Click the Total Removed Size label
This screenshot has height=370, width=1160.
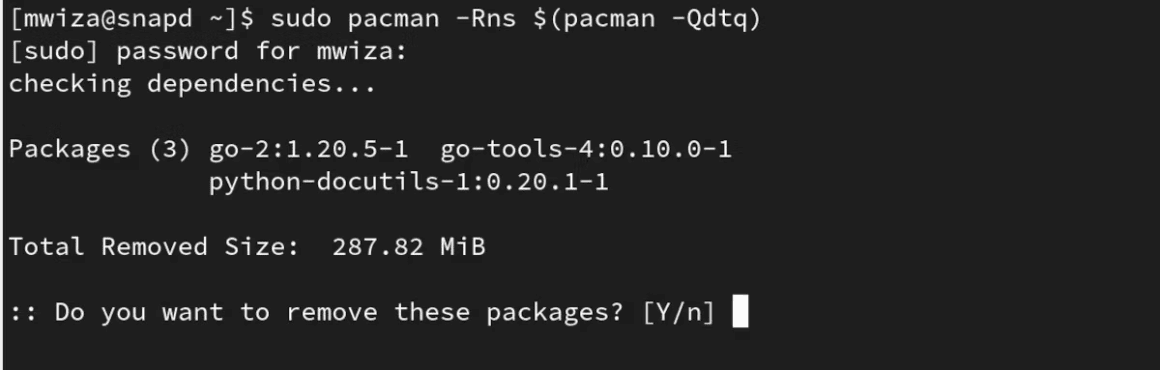154,246
